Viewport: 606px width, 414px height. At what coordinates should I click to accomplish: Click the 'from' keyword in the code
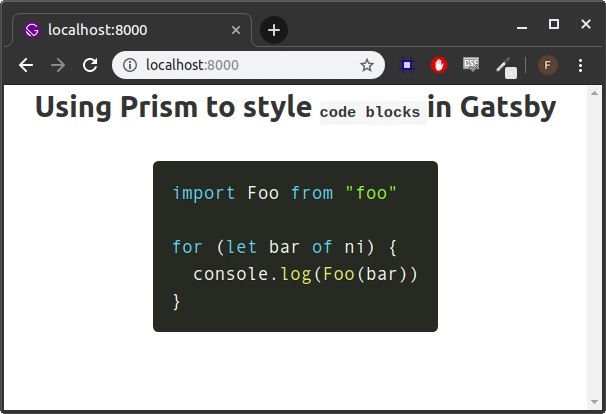(312, 193)
